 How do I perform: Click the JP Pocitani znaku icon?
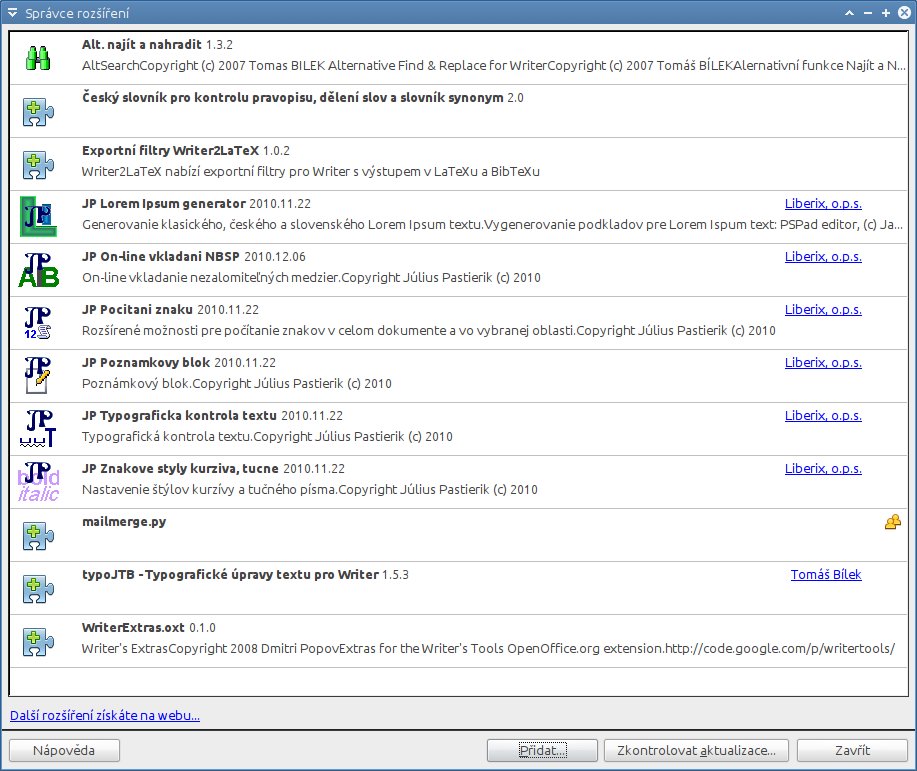coord(38,323)
